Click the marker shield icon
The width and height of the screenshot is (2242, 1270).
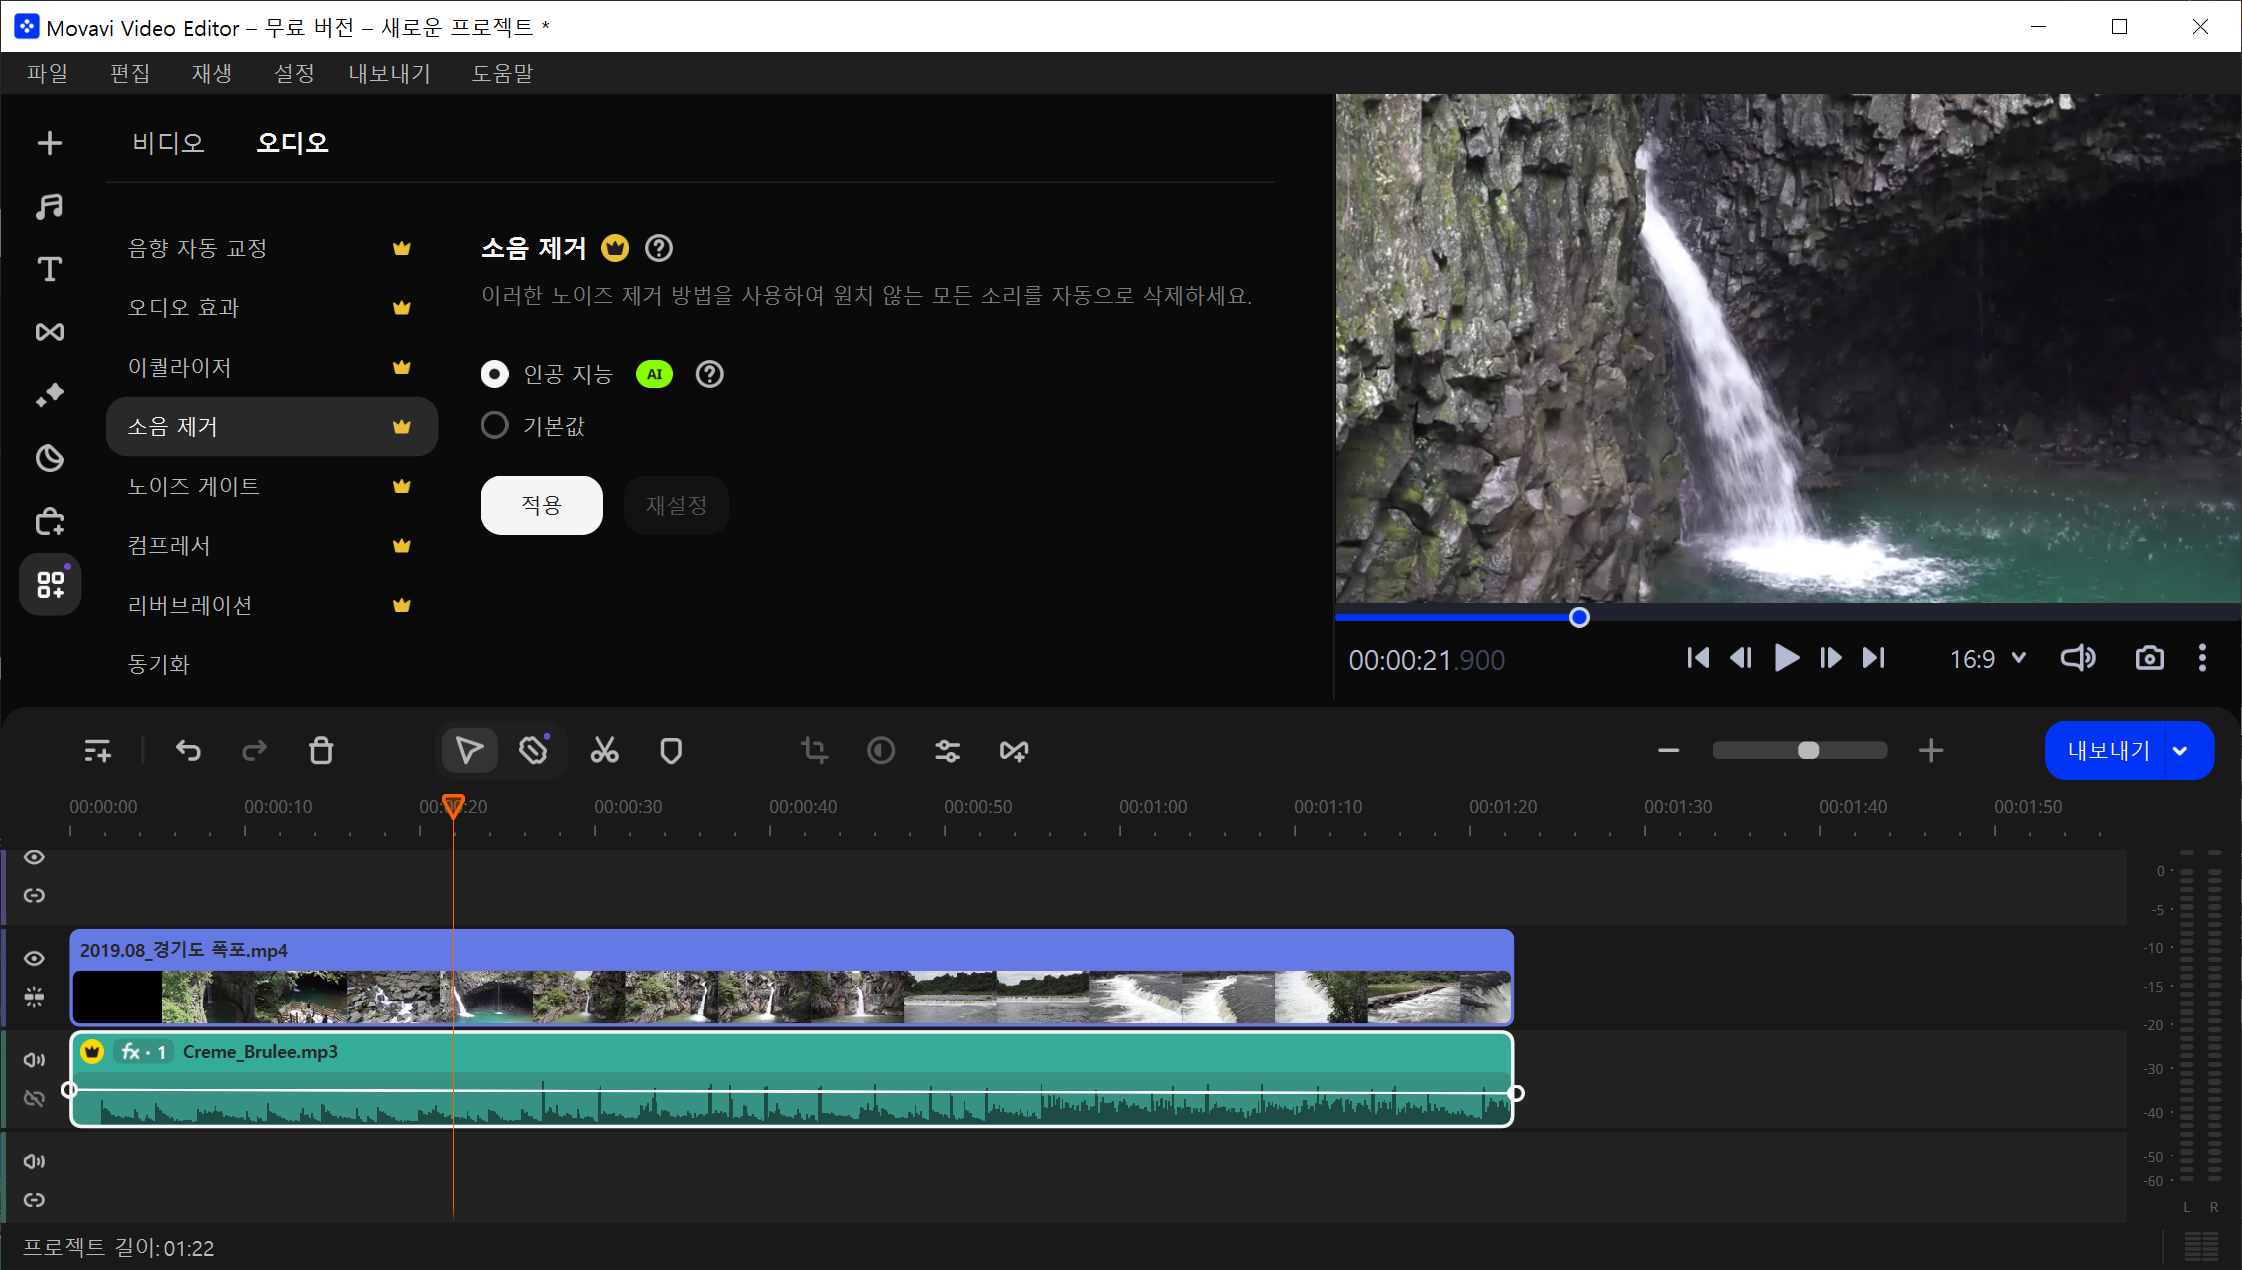point(671,750)
